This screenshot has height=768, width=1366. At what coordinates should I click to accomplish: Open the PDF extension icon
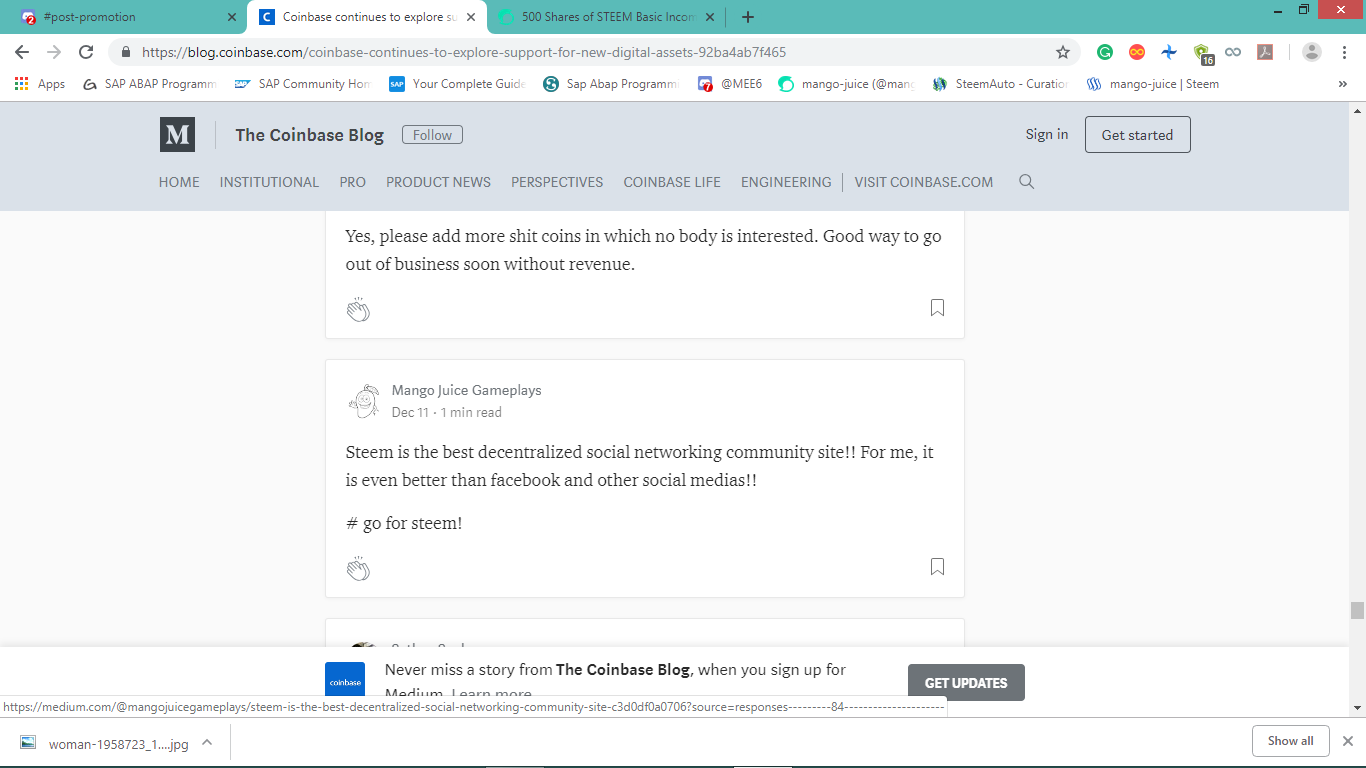1265,52
